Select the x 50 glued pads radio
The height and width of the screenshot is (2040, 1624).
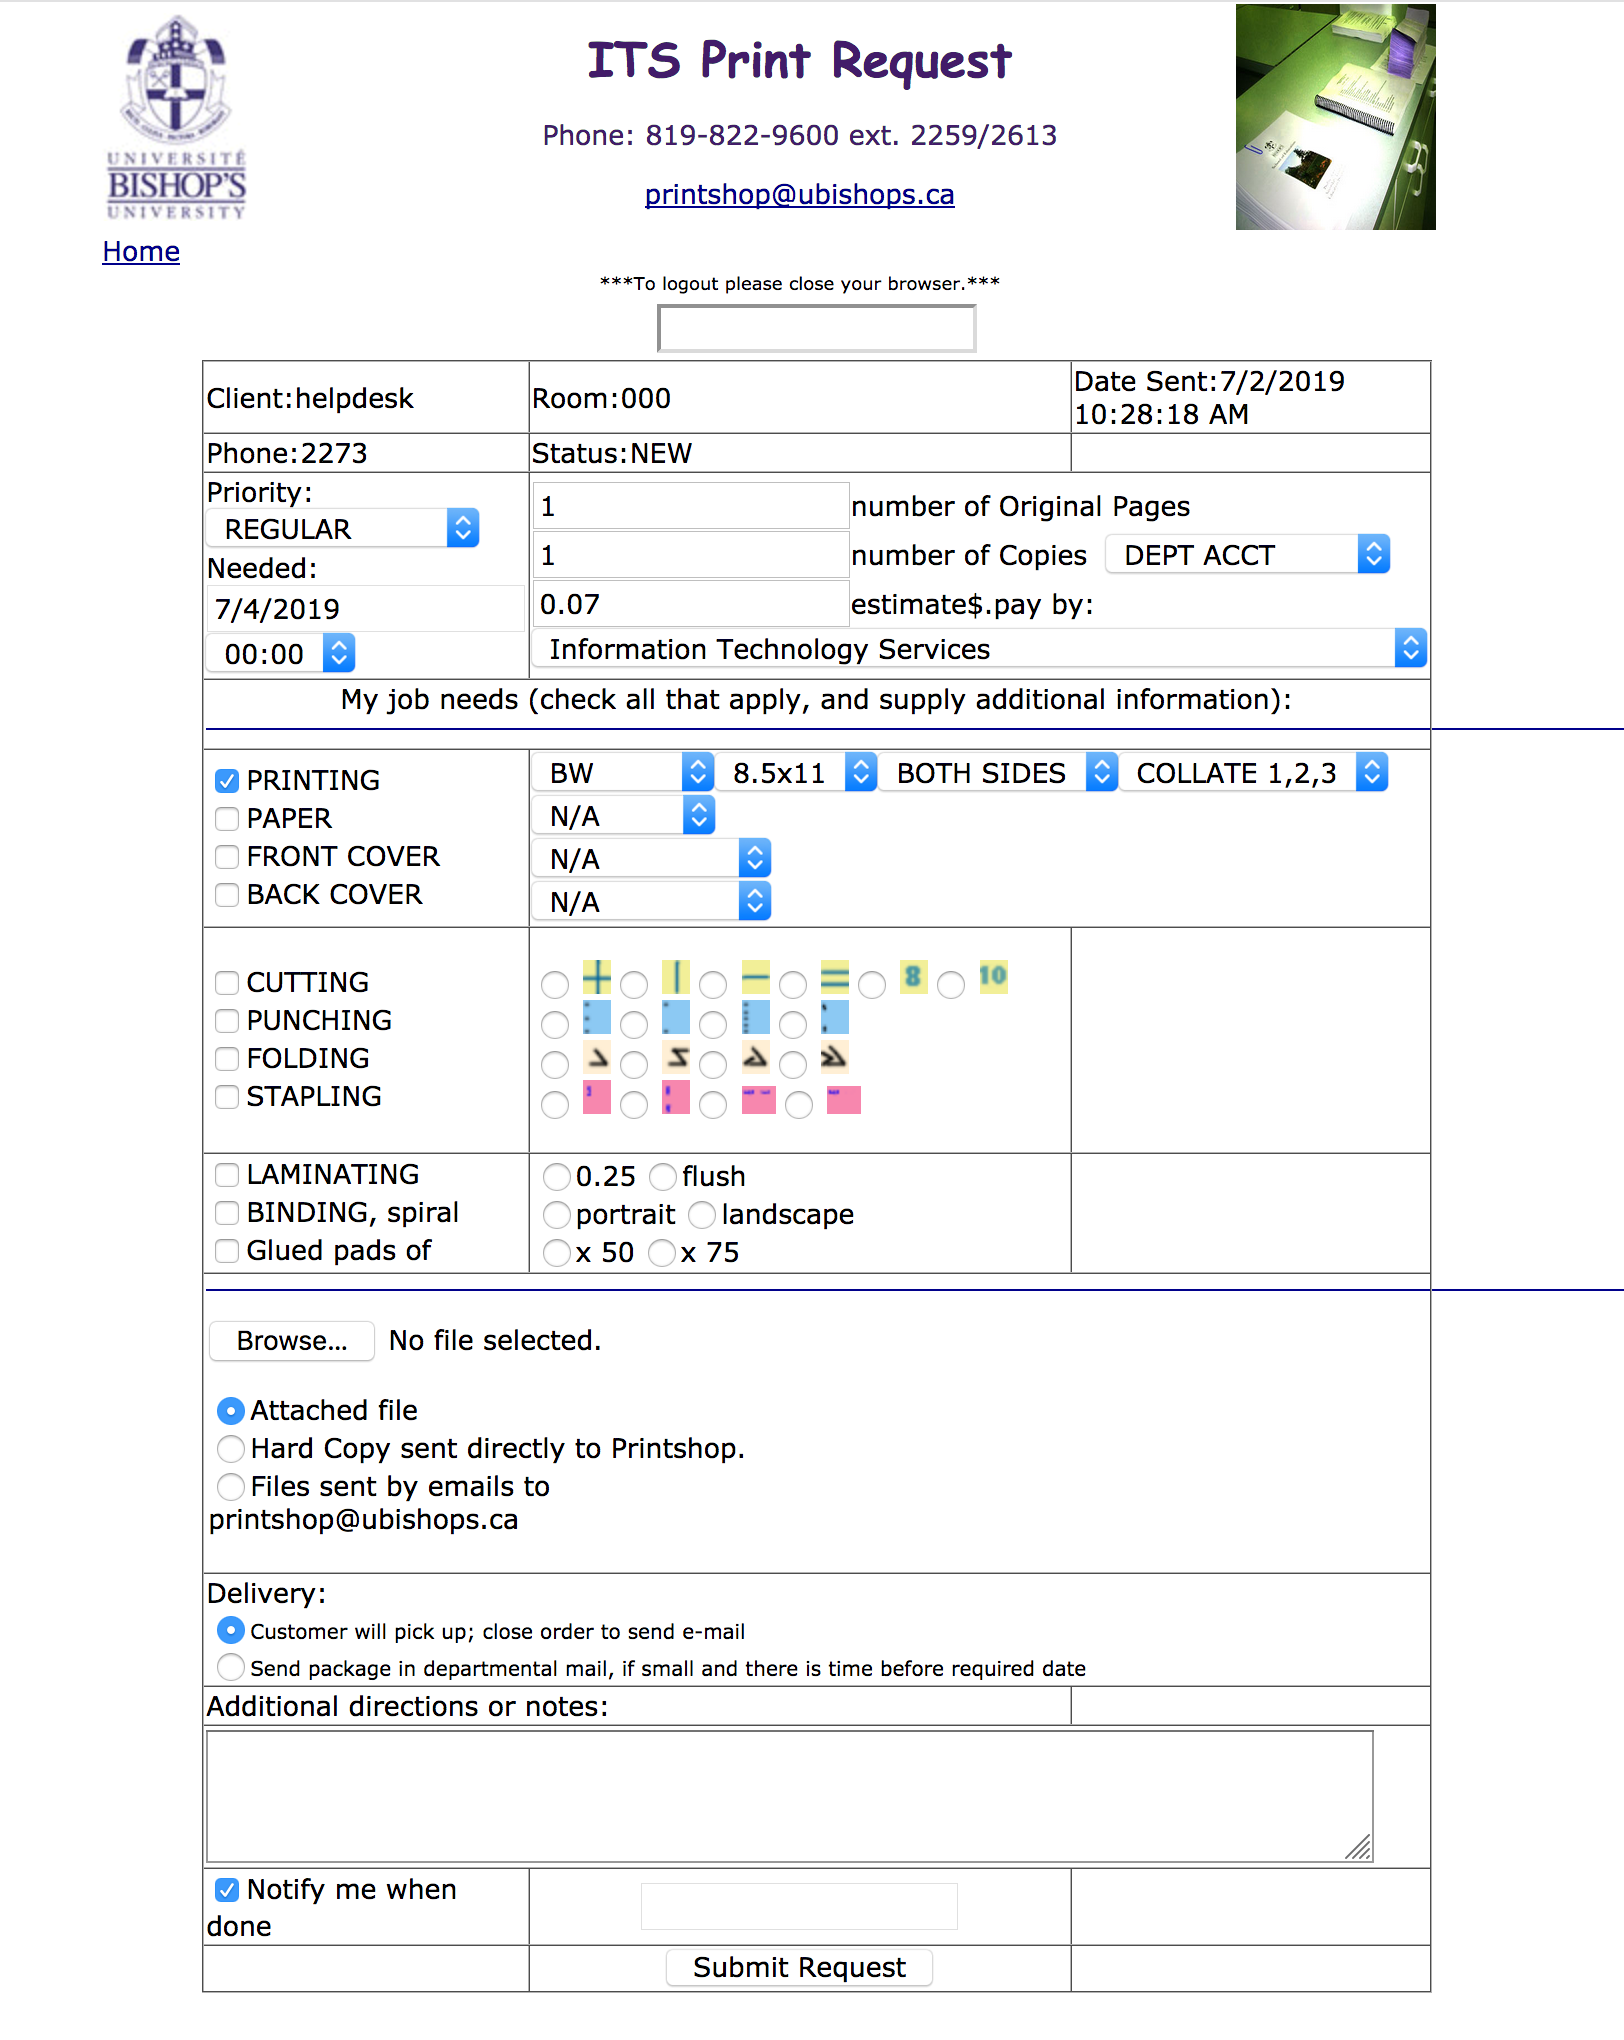click(x=557, y=1253)
